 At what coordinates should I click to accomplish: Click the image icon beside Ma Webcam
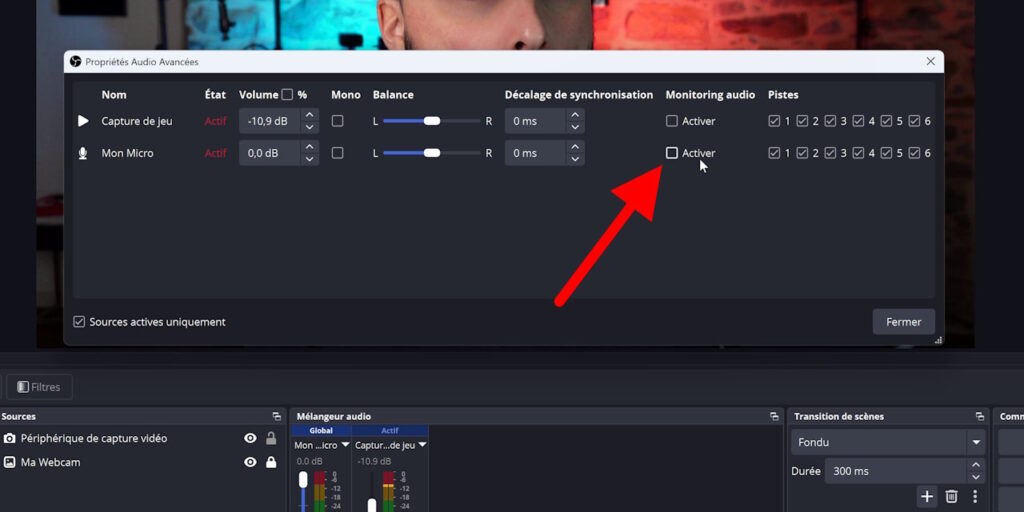pyautogui.click(x=9, y=462)
